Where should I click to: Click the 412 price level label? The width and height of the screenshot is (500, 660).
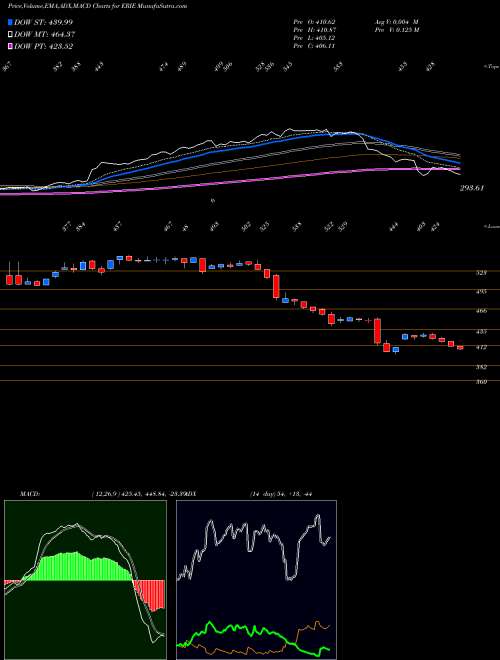[481, 347]
